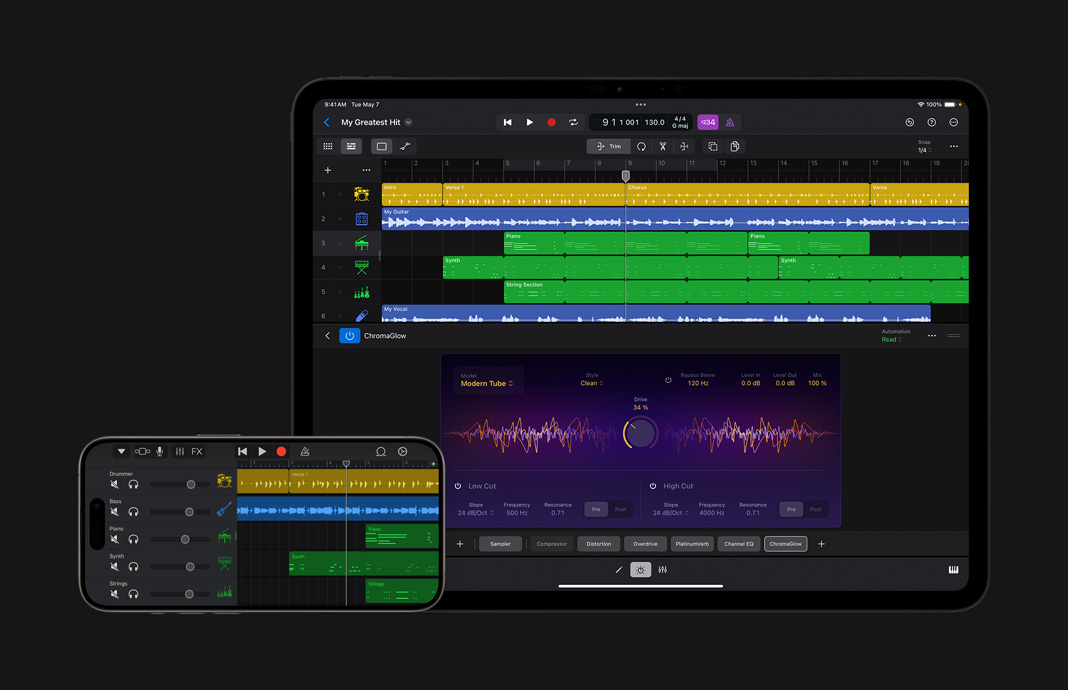Viewport: 1068px width, 690px height.
Task: Open the onscreen keyboard icon at bottom right
Action: click(954, 568)
